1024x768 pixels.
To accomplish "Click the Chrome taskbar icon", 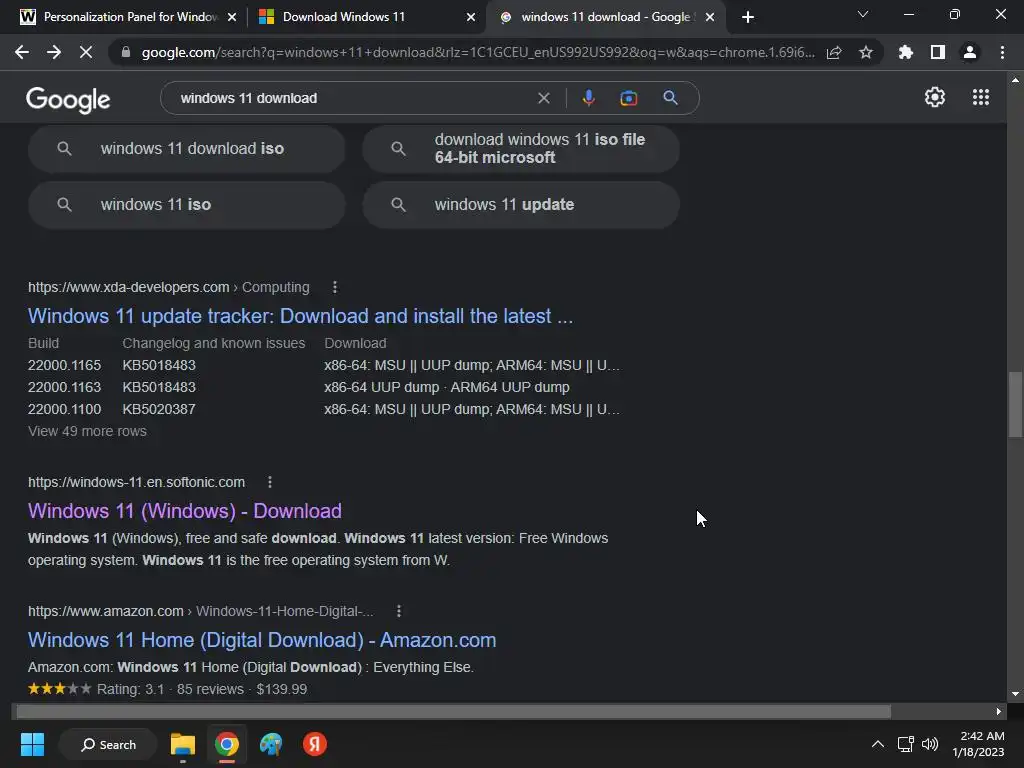I will [227, 744].
